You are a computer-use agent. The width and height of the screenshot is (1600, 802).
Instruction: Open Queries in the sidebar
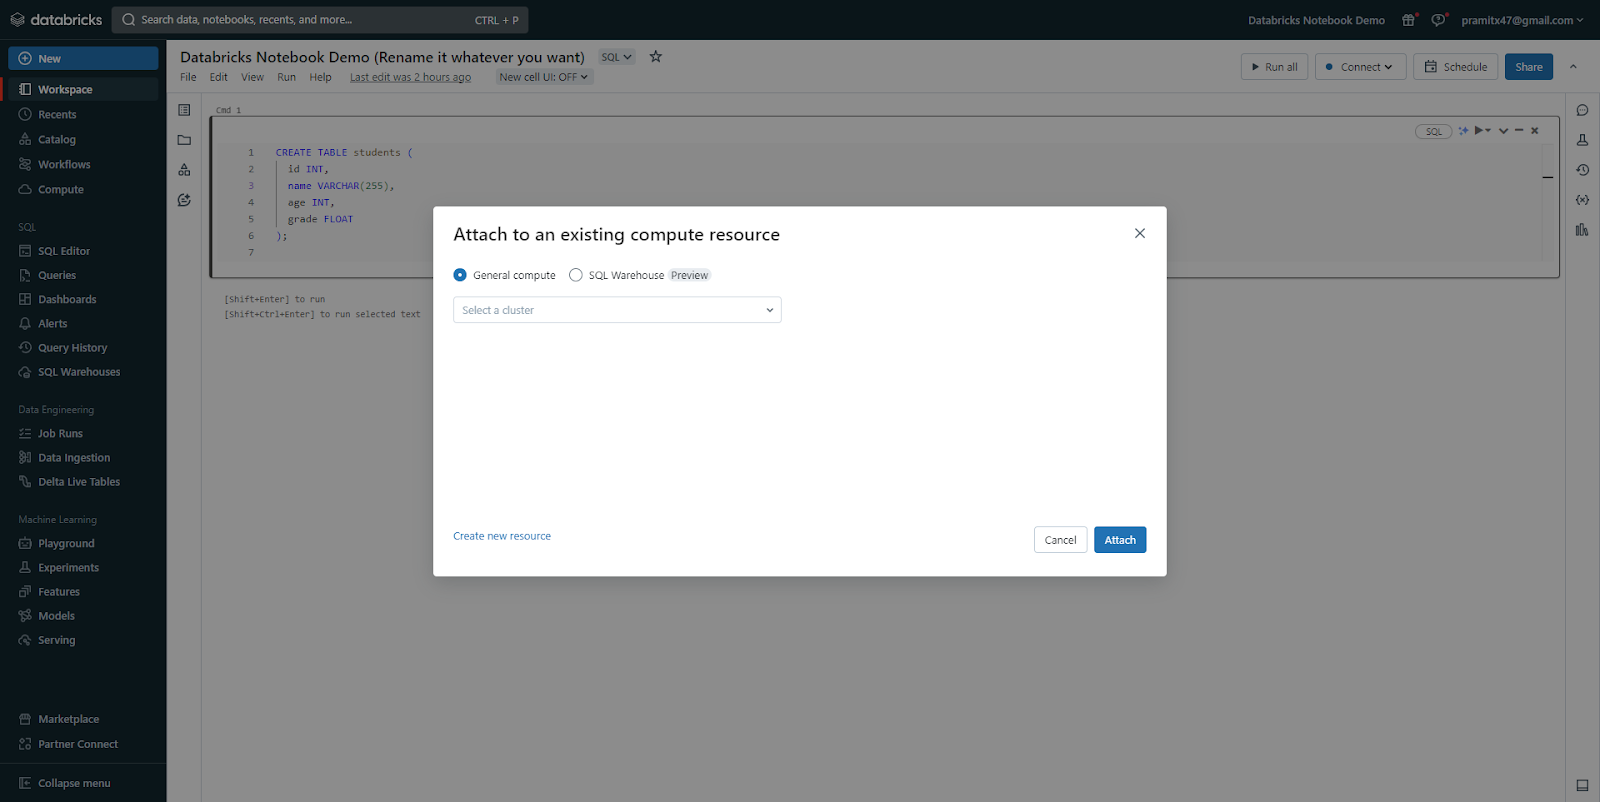tap(83, 275)
